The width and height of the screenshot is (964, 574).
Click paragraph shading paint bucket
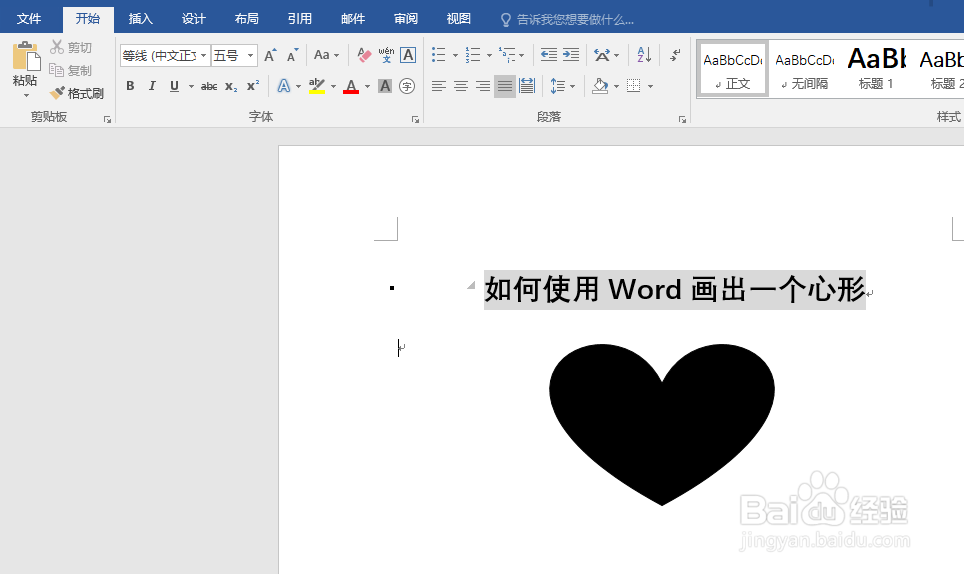[600, 86]
